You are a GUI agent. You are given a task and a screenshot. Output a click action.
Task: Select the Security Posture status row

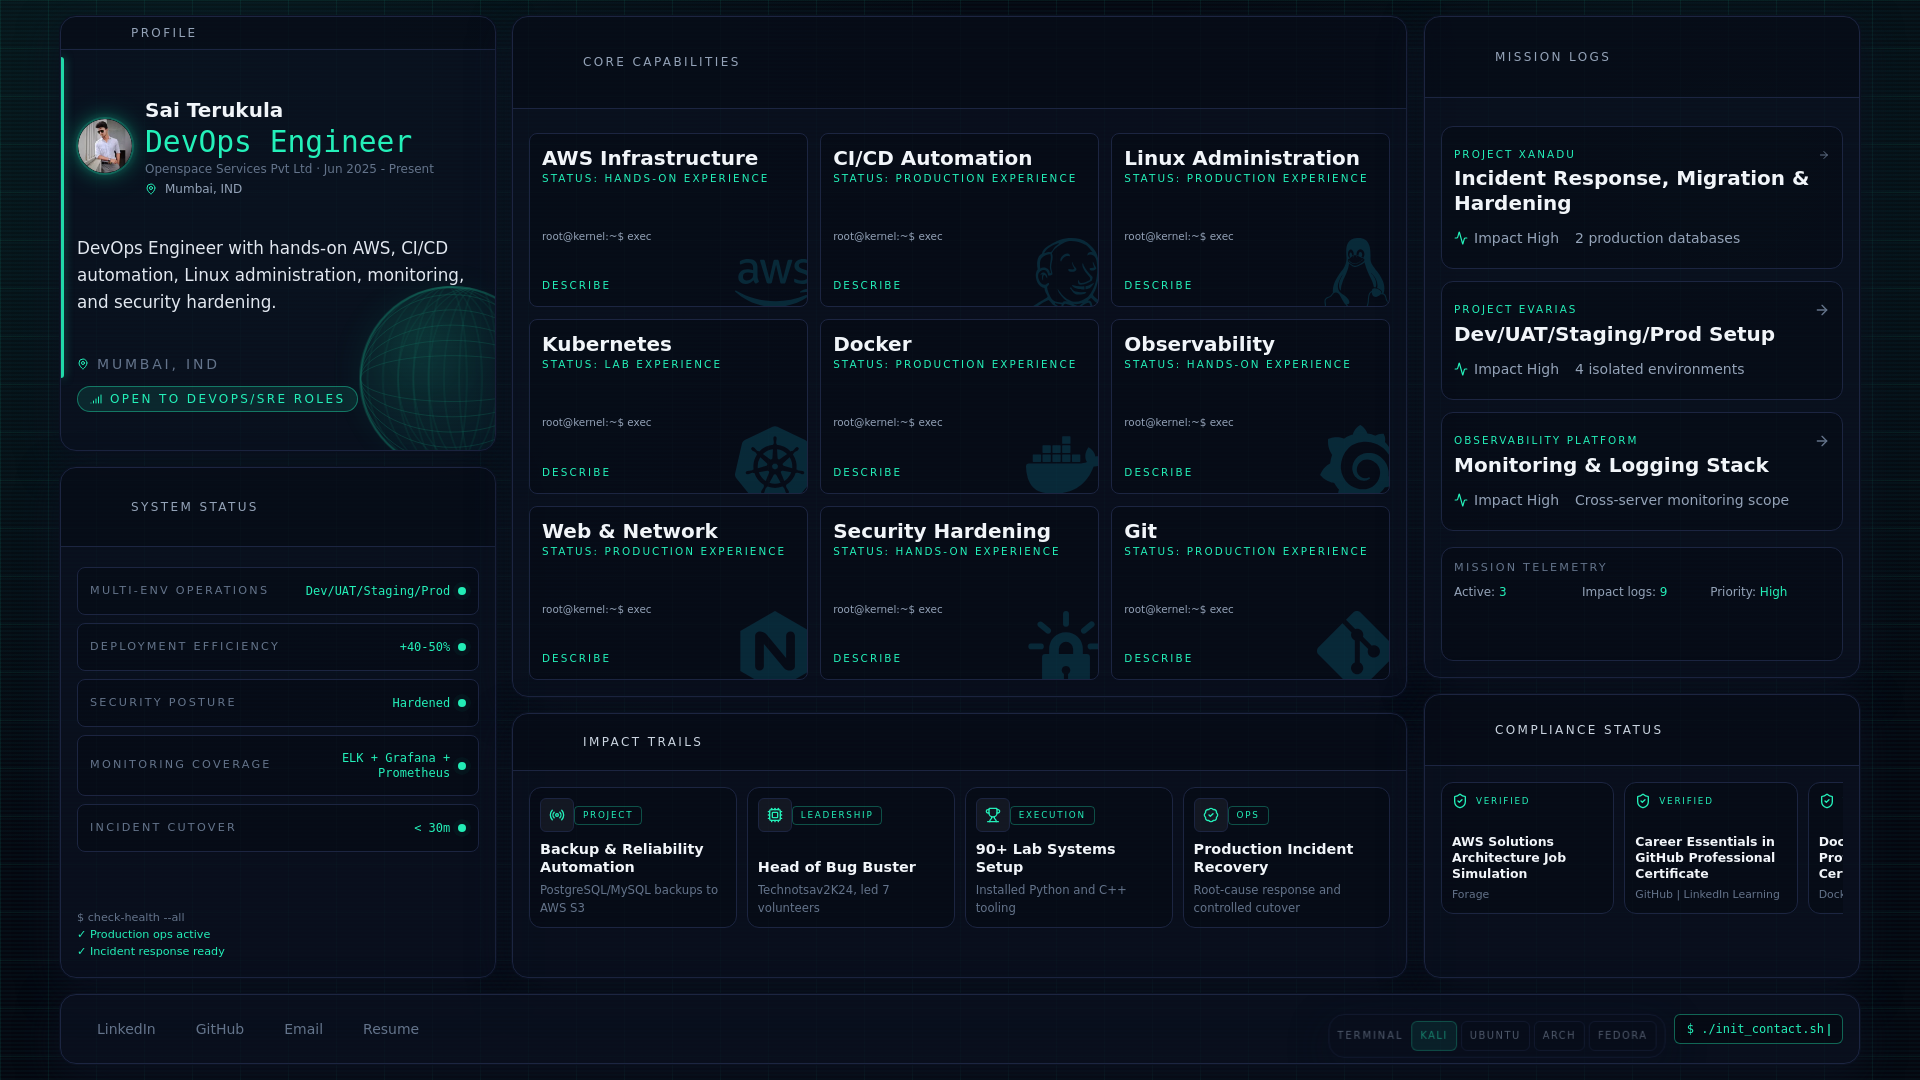278,703
